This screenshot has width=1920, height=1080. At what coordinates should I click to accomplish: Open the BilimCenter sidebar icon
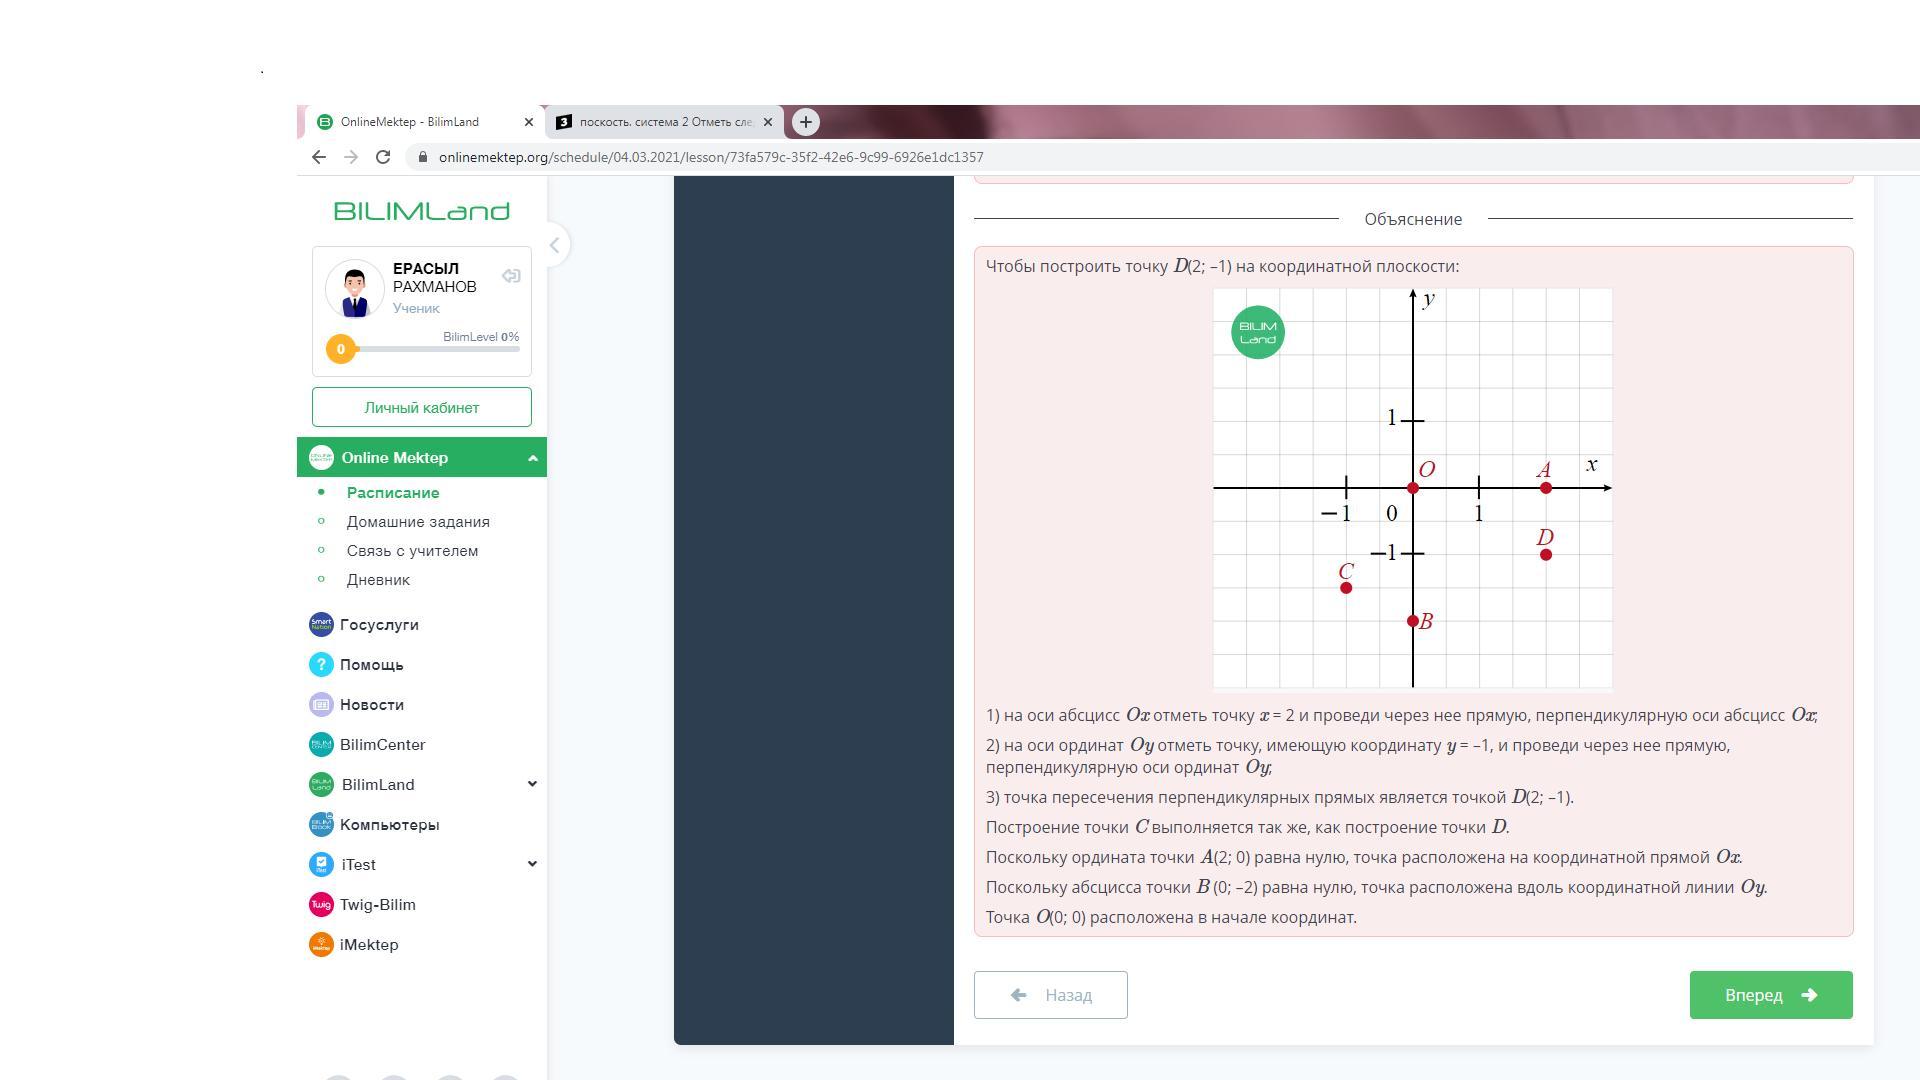tap(321, 745)
